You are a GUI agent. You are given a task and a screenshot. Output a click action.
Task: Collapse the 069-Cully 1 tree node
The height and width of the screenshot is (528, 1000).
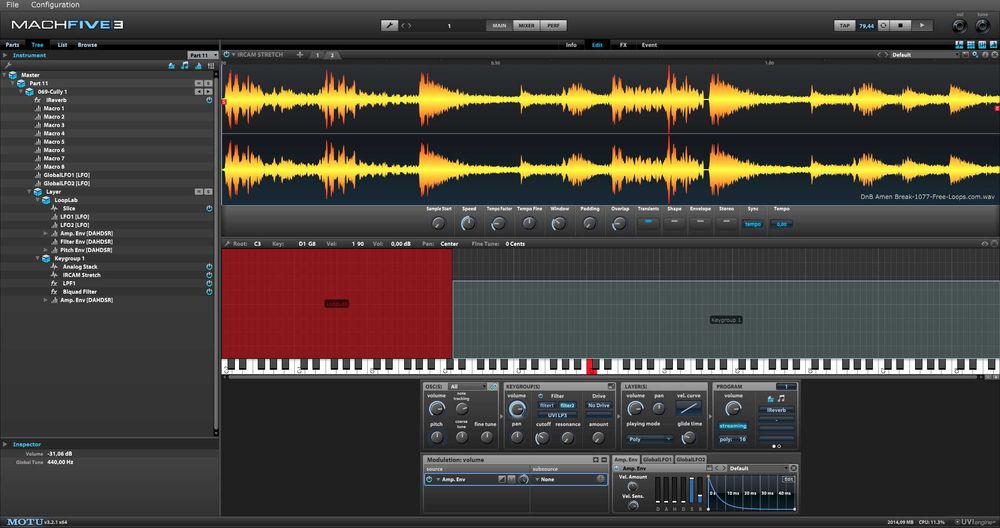(21, 92)
